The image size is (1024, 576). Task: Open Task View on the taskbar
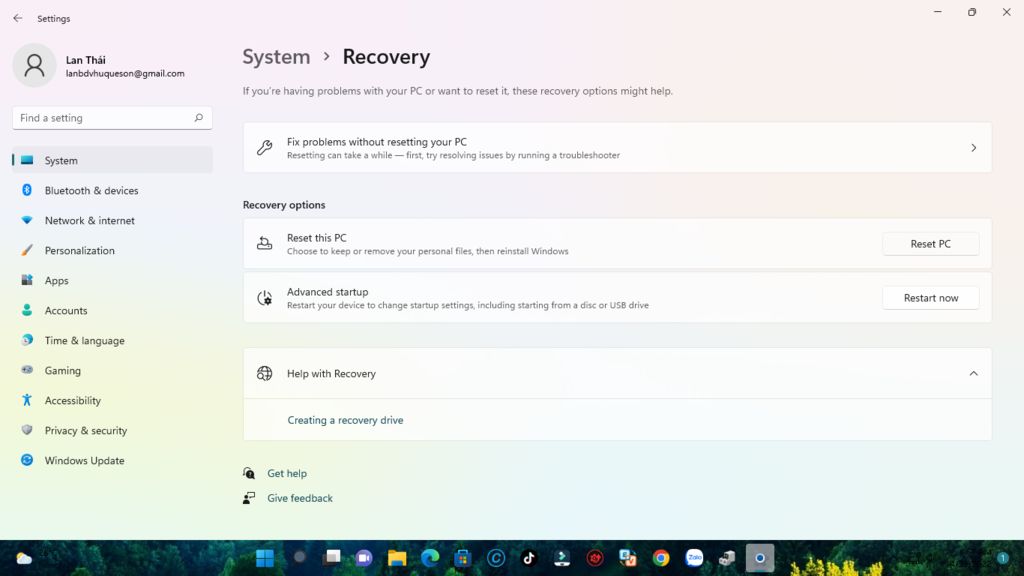332,558
